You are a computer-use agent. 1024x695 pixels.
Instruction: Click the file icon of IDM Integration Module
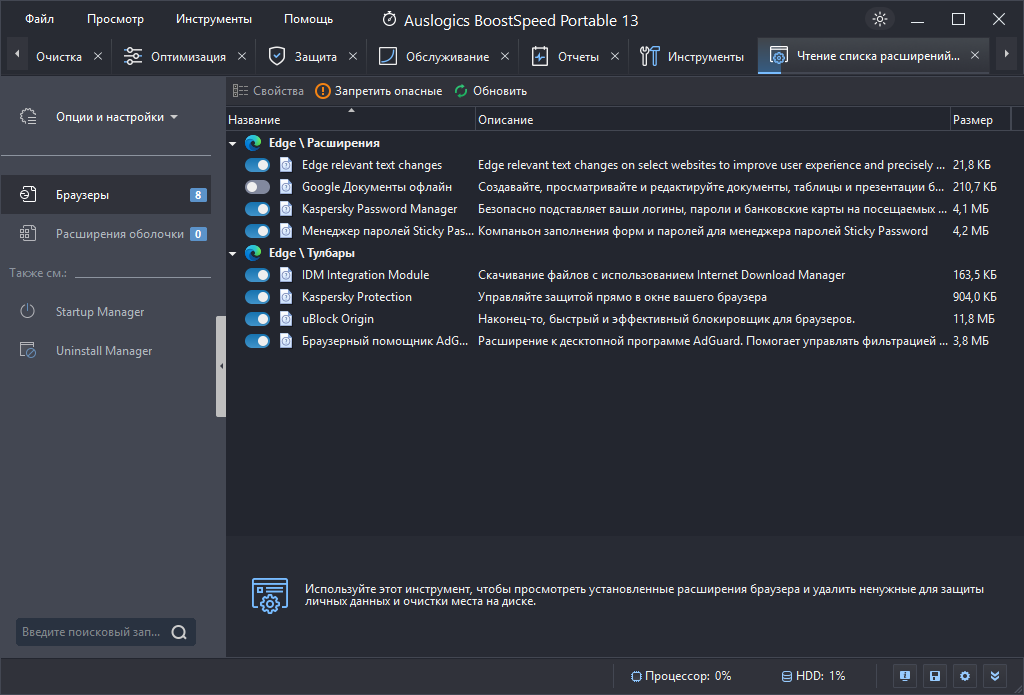[286, 275]
